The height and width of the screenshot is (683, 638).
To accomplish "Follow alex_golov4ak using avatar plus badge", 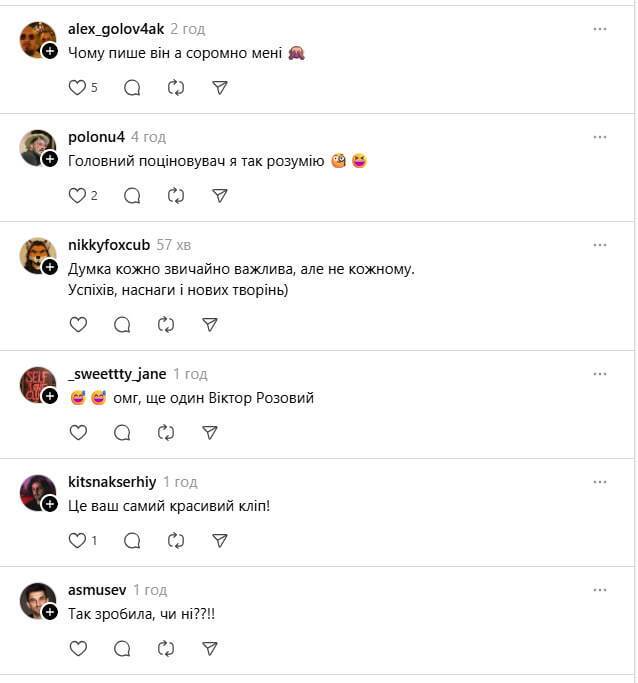I will click(x=50, y=51).
